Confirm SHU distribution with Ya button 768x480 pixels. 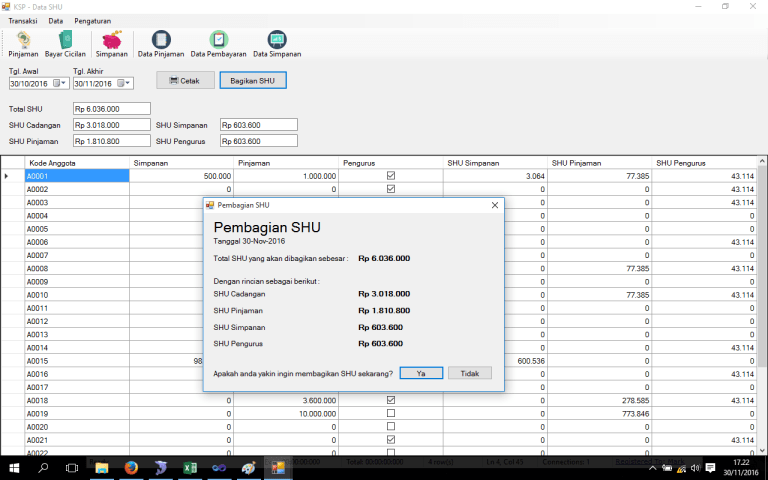coord(421,373)
